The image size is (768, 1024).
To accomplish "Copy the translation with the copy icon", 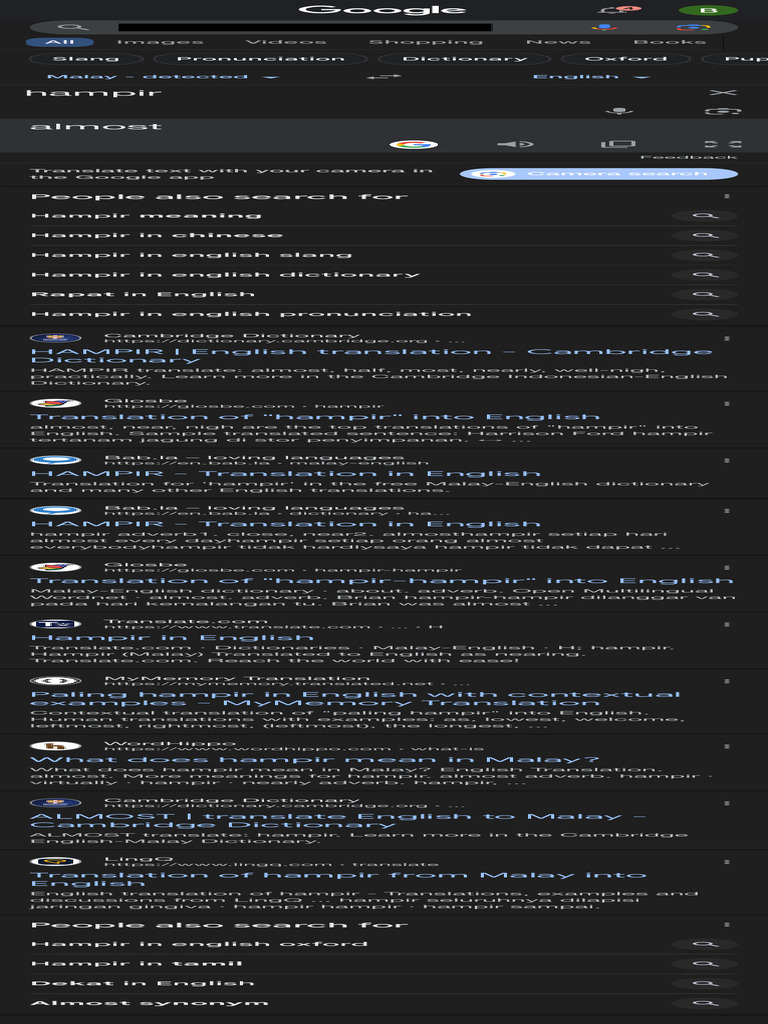I will [x=618, y=144].
